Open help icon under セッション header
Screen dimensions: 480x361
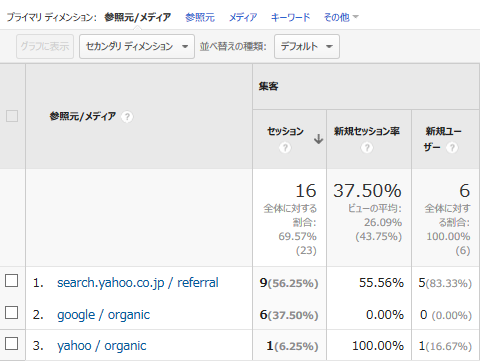[285, 148]
